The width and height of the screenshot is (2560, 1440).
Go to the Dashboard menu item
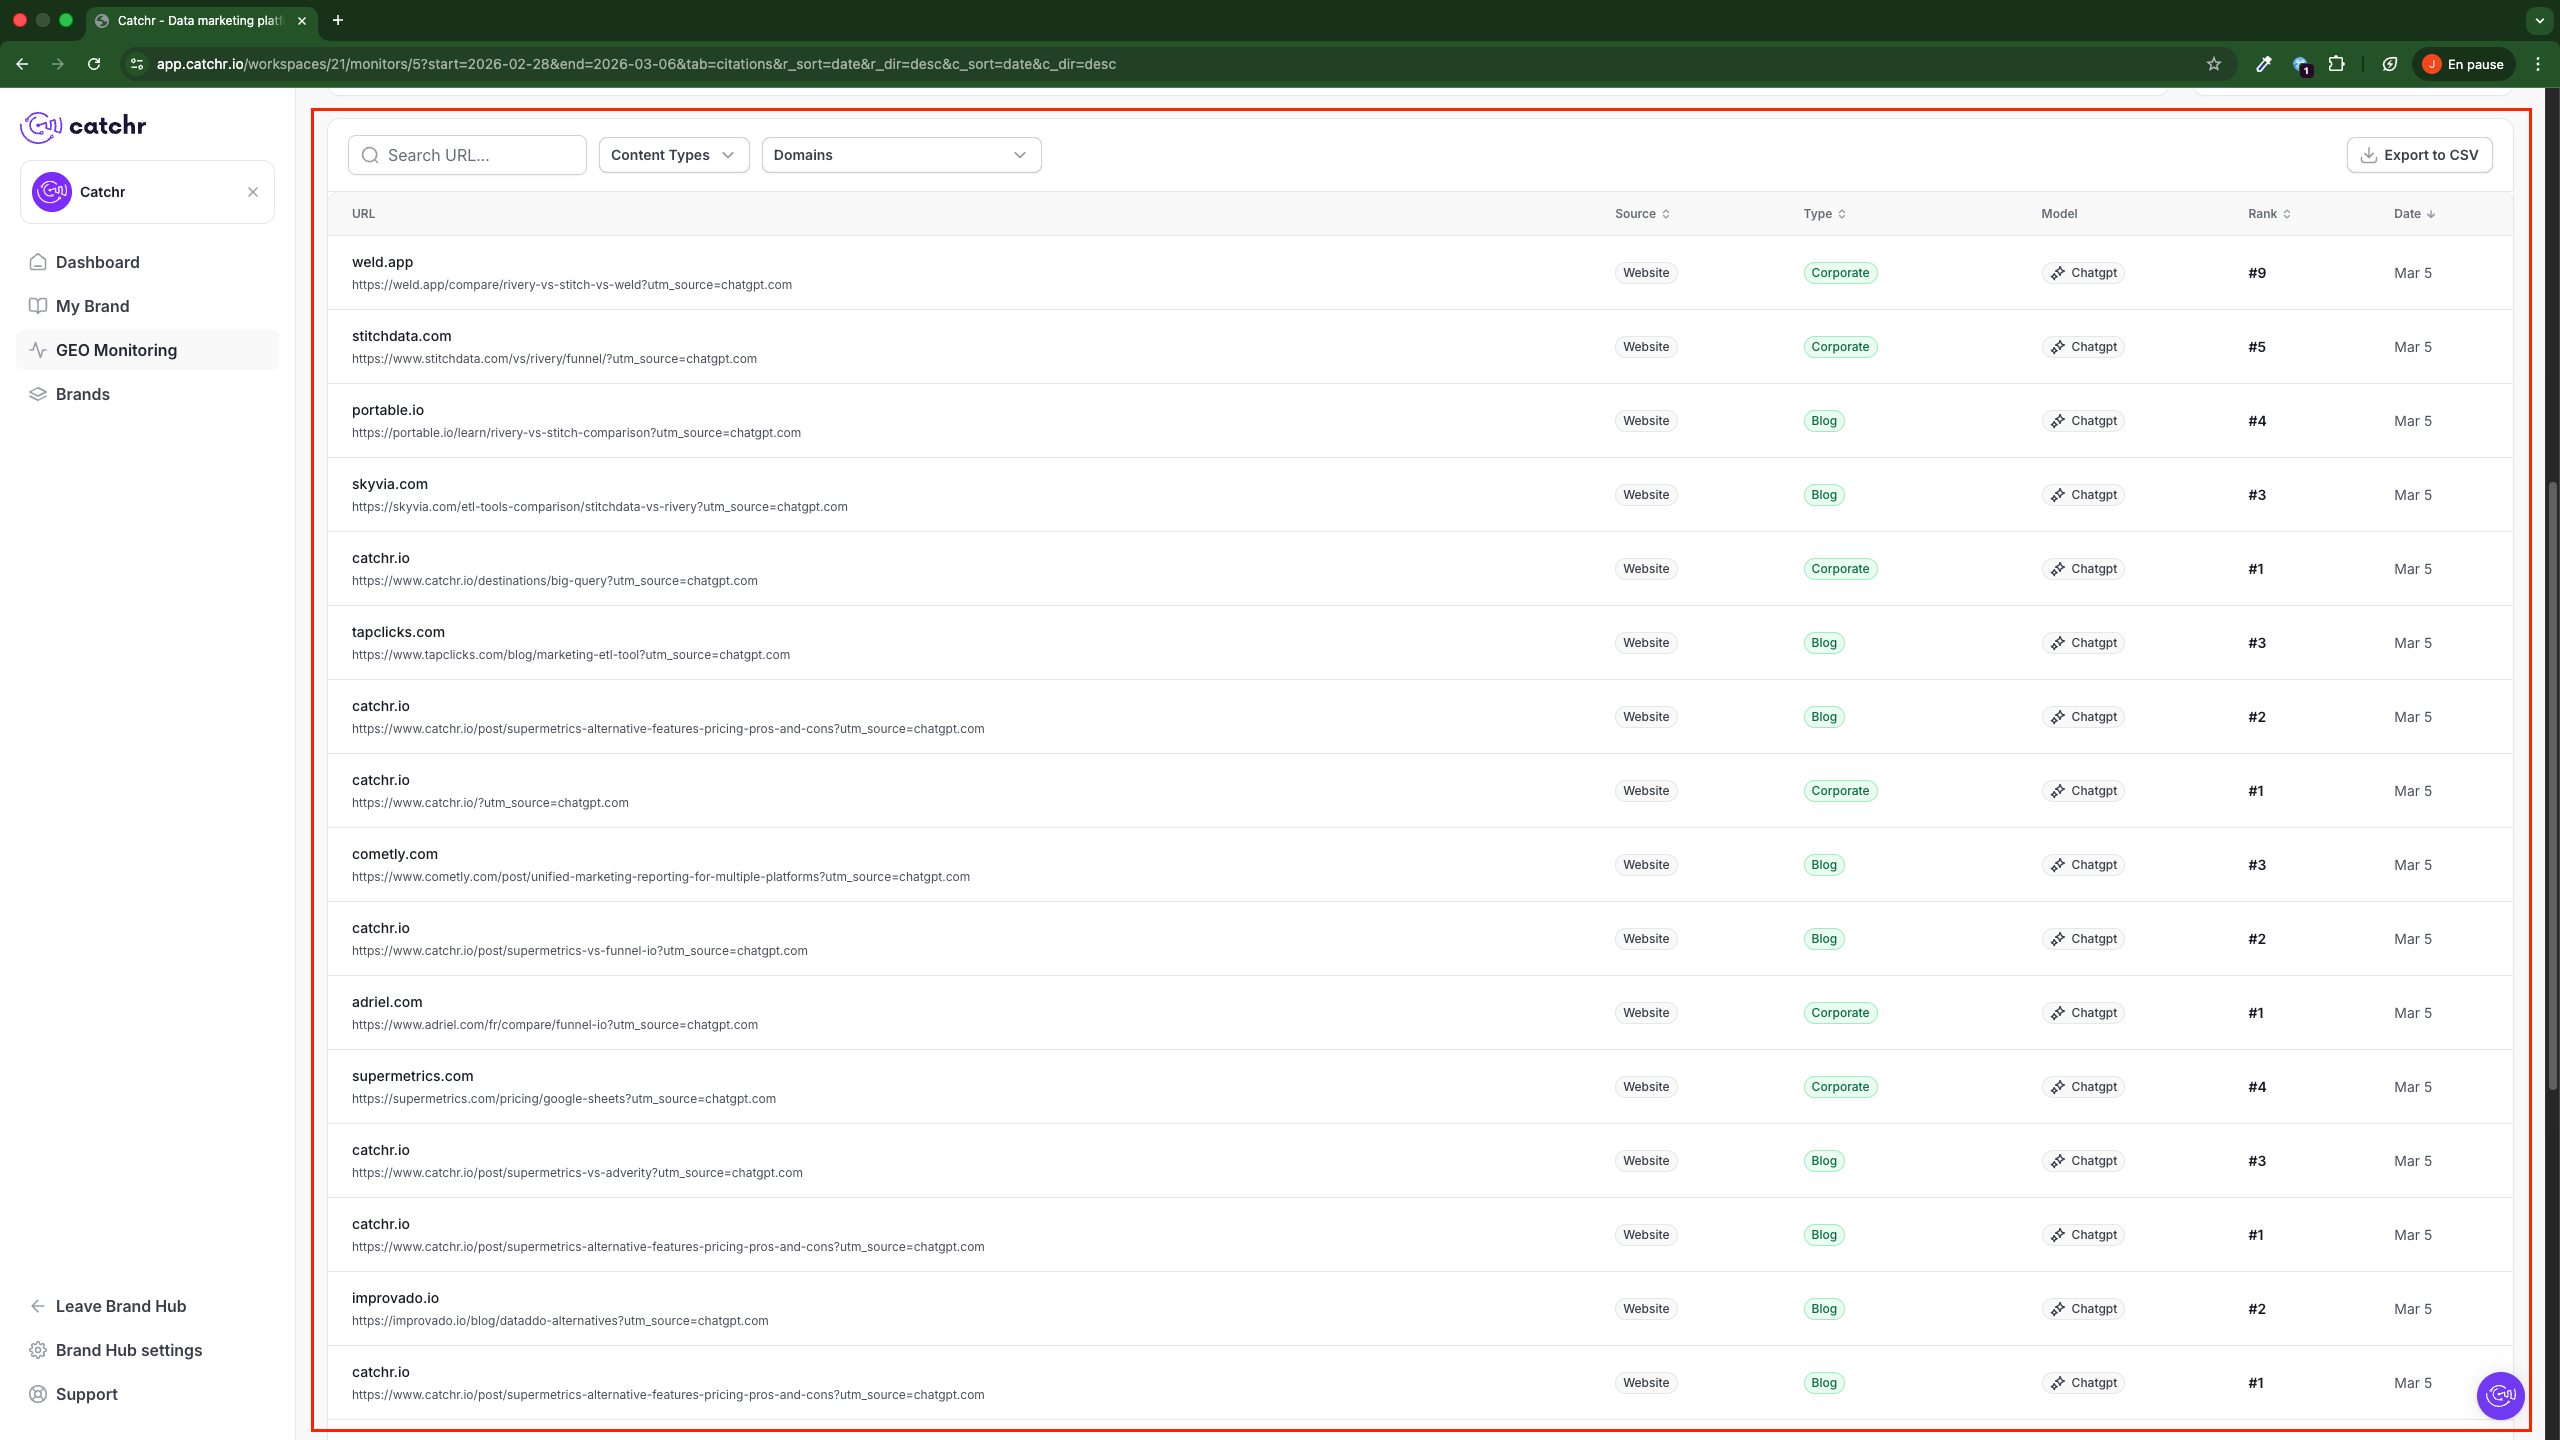click(x=97, y=262)
